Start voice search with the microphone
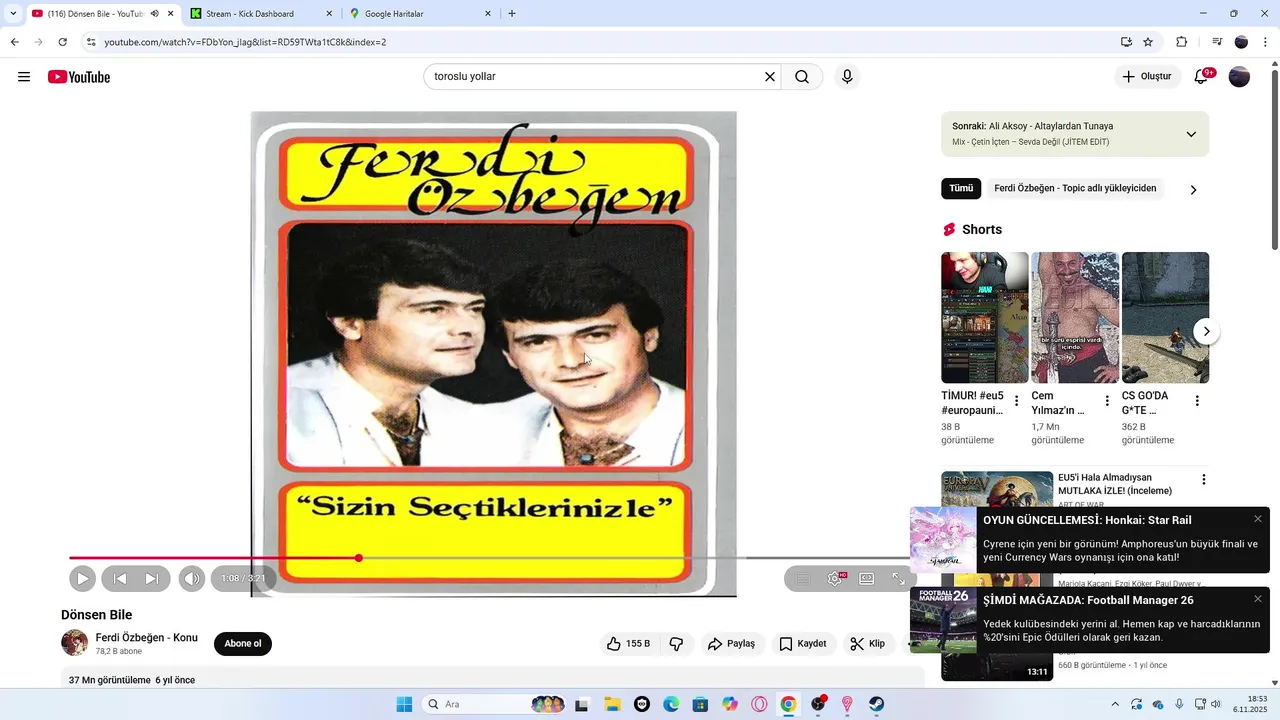 pos(847,77)
